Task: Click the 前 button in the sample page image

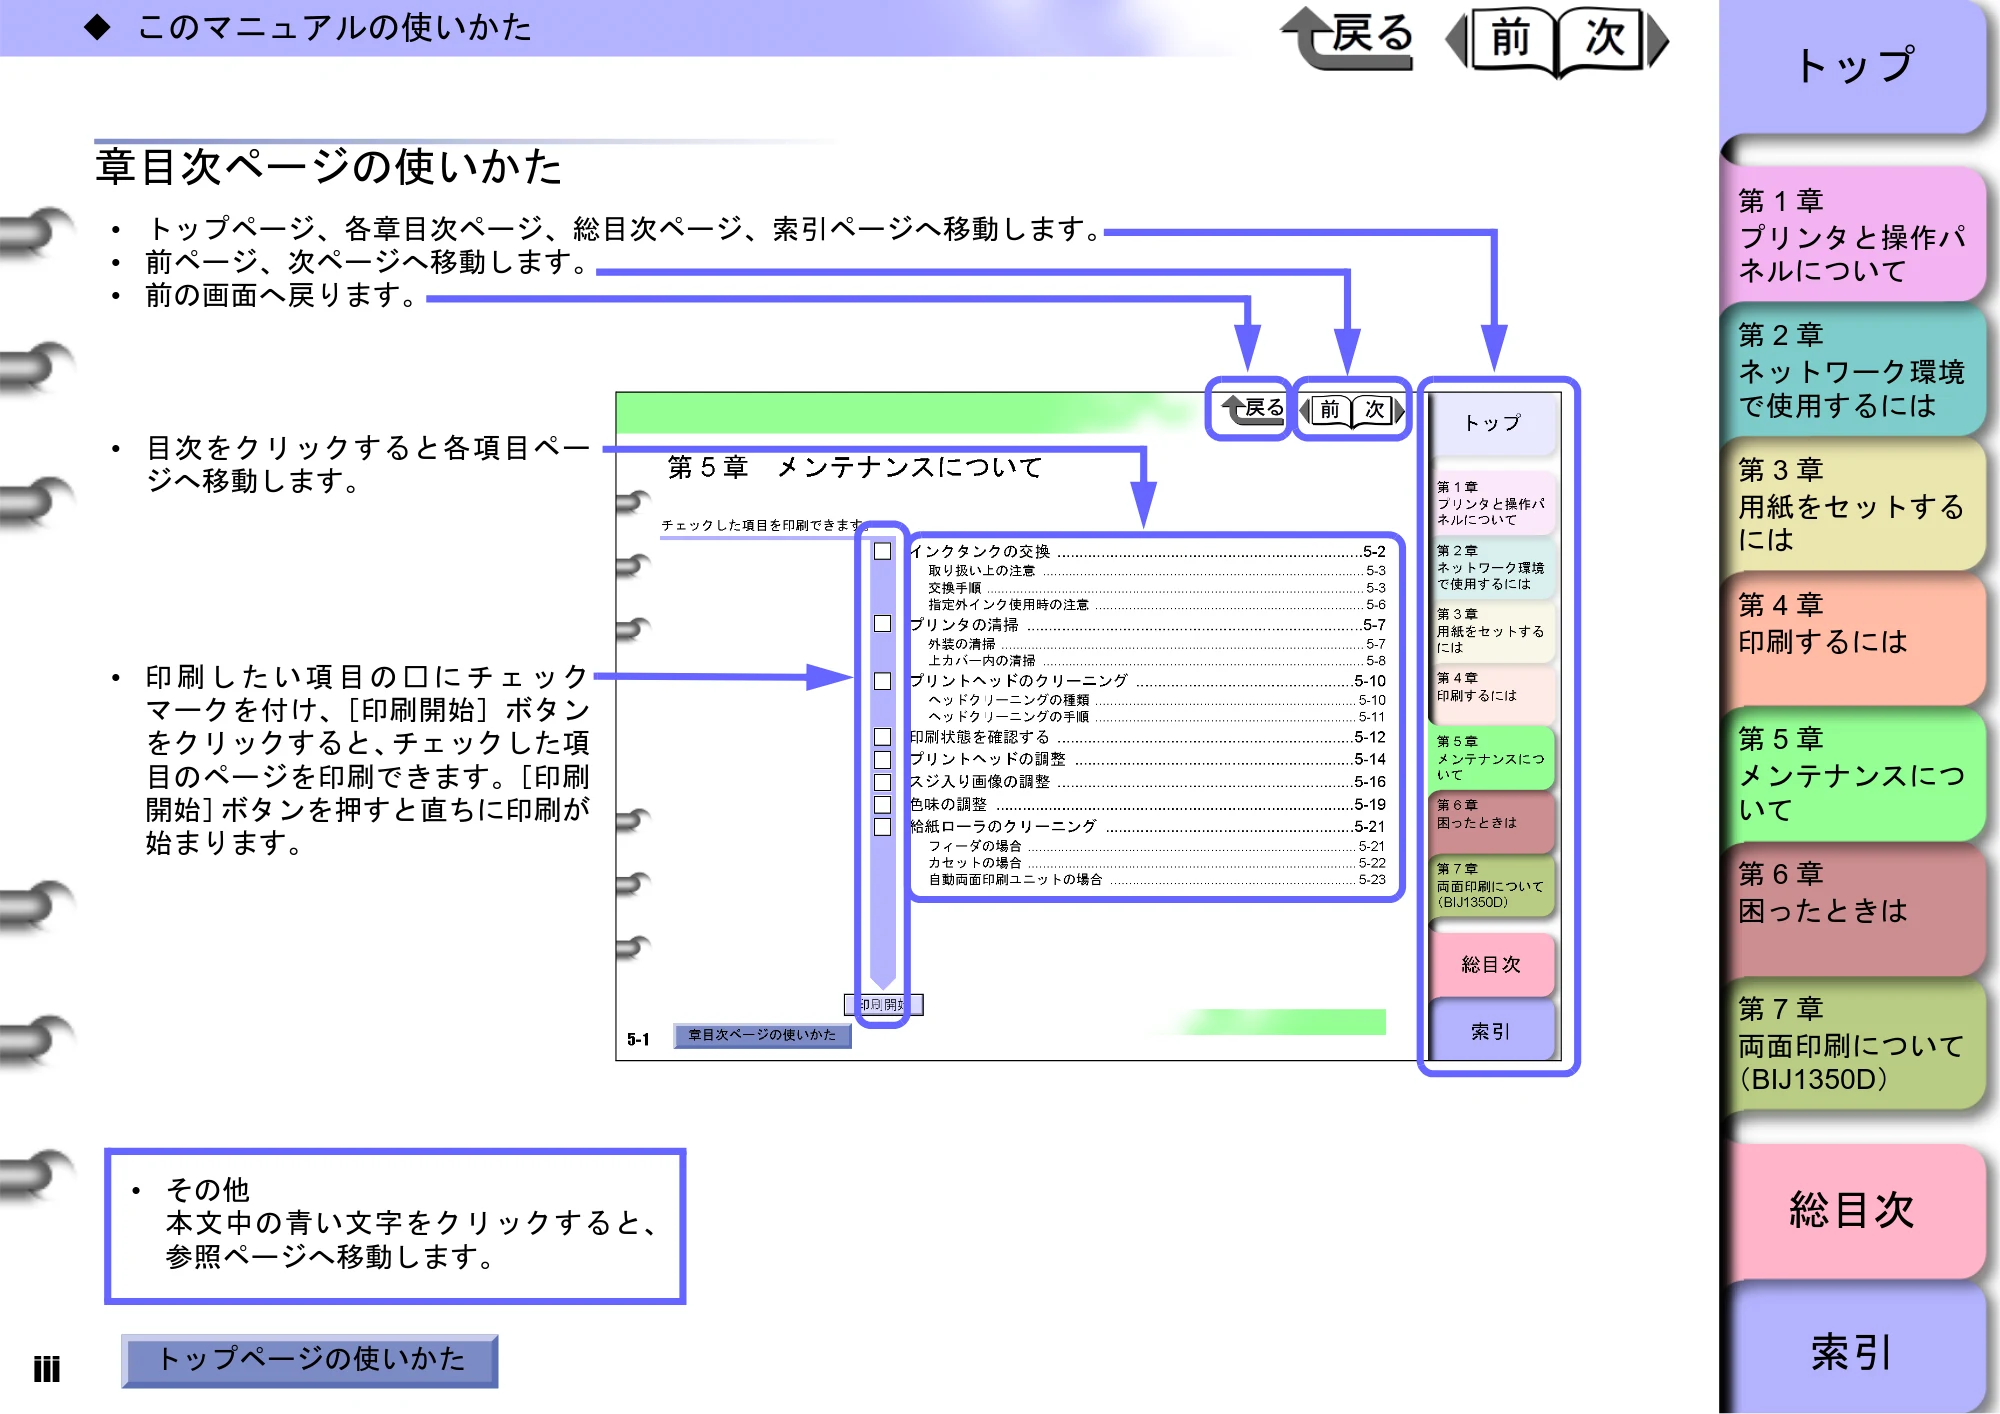Action: pos(1330,409)
